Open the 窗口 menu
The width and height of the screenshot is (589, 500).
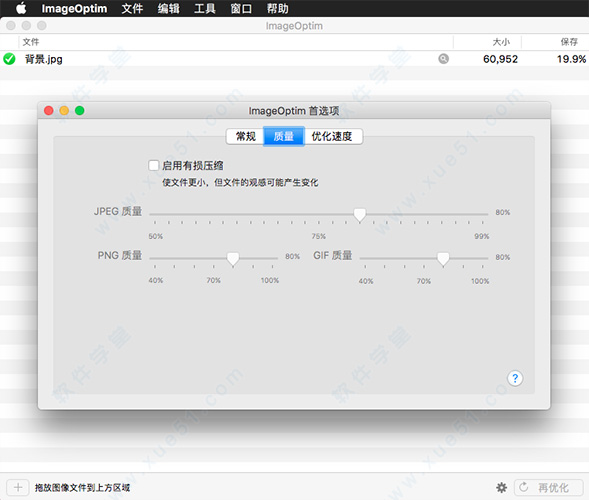click(241, 8)
